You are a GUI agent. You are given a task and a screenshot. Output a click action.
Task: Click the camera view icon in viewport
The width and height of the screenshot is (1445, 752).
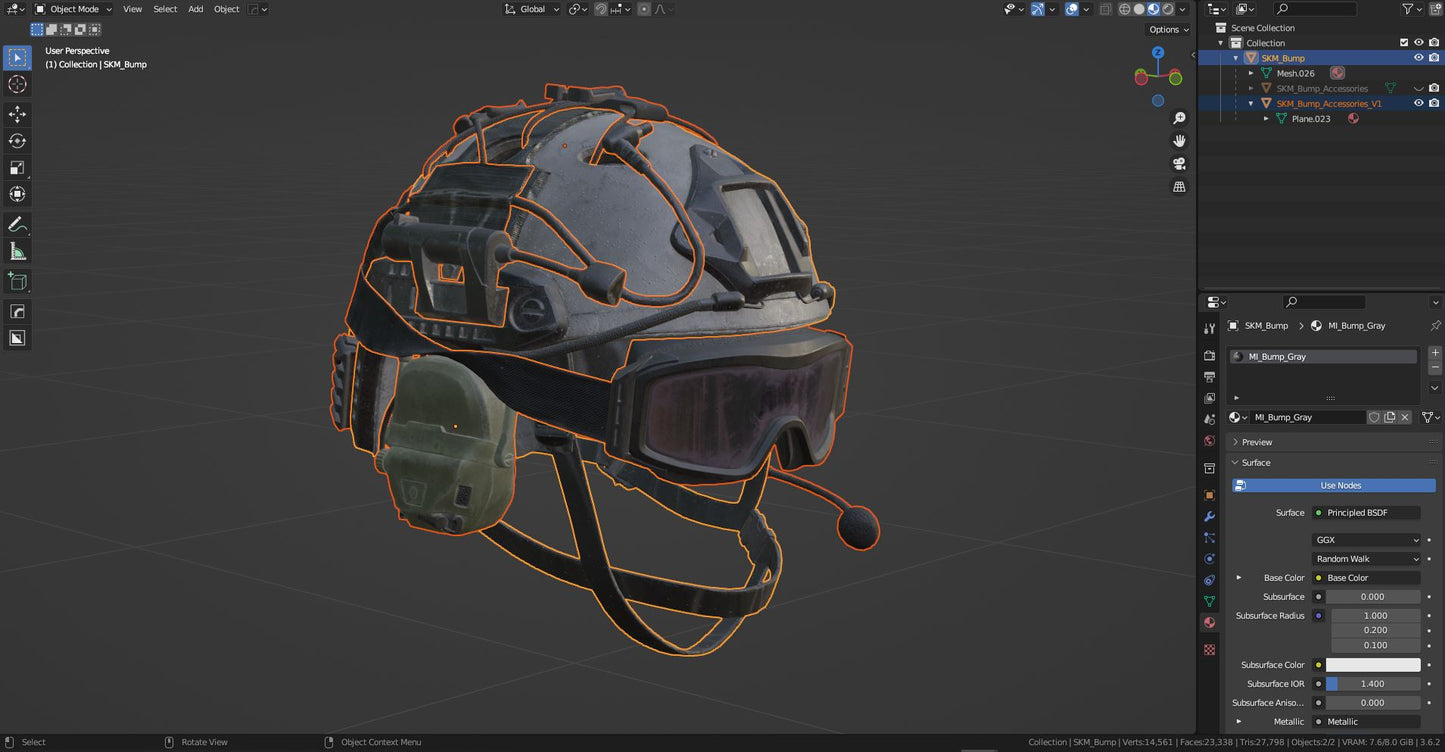pos(1179,164)
